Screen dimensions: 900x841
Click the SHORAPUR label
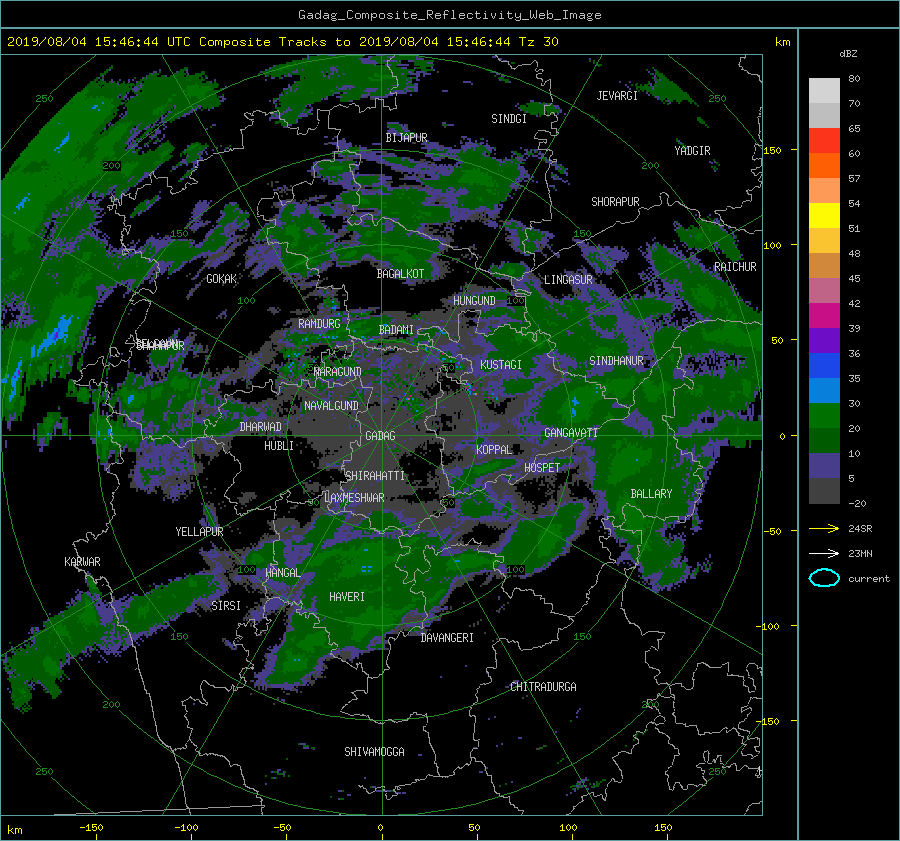click(615, 202)
